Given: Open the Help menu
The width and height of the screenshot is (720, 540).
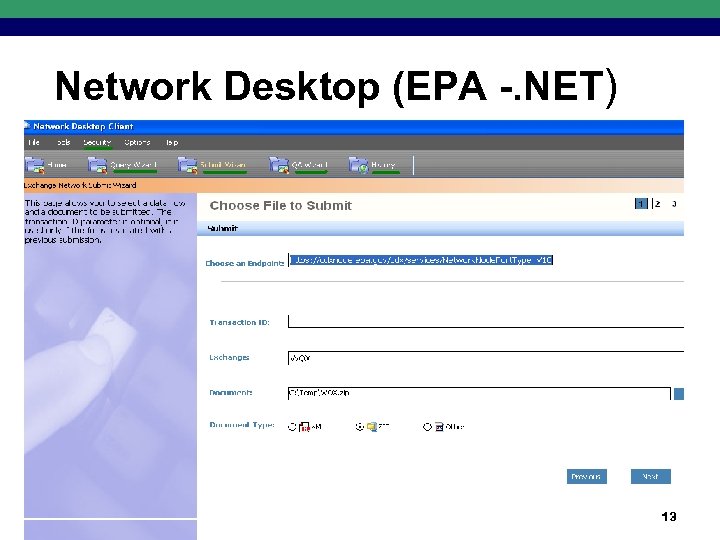Looking at the screenshot, I should pos(172,142).
